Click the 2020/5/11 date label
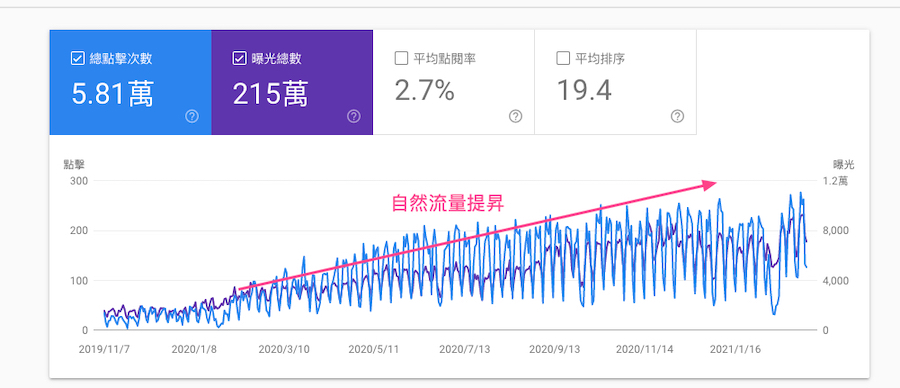Screen dimensions: 900x388 pyautogui.click(x=374, y=350)
